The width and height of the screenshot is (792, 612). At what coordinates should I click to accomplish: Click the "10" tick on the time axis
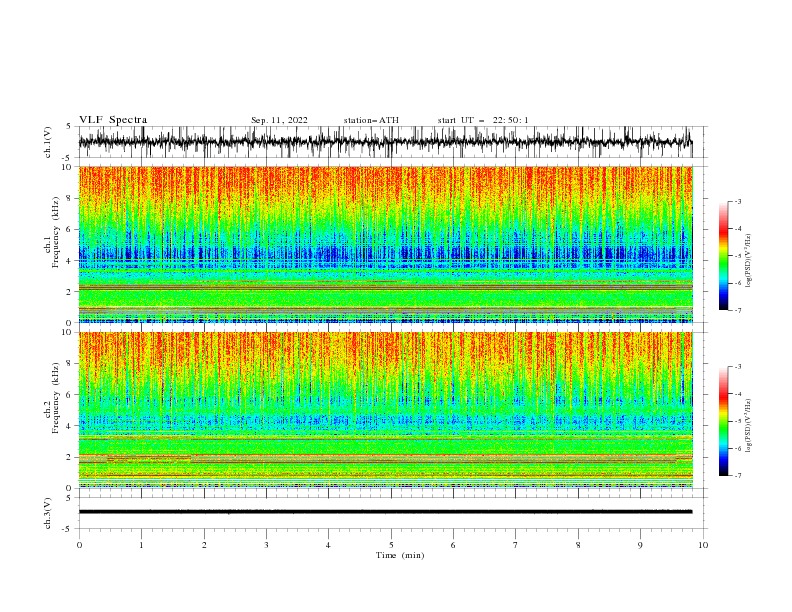(x=703, y=545)
